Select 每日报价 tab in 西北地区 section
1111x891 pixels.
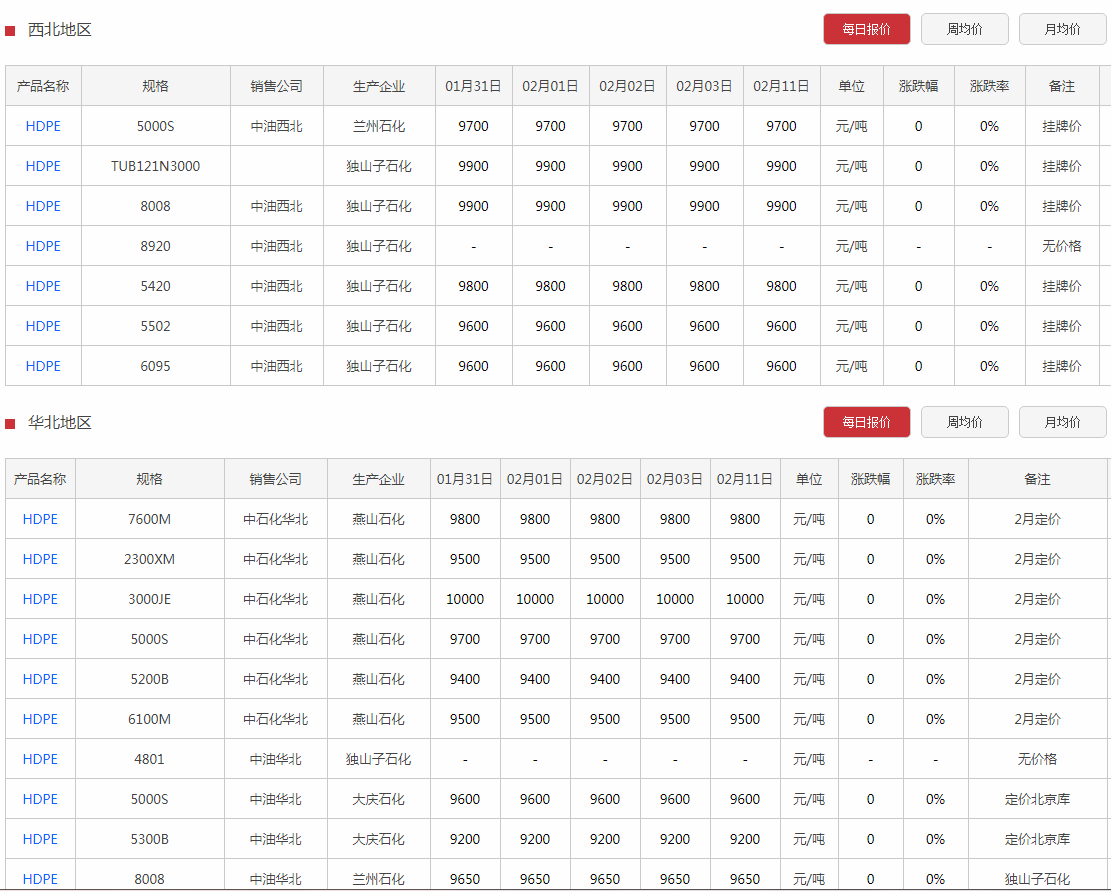pyautogui.click(x=866, y=29)
